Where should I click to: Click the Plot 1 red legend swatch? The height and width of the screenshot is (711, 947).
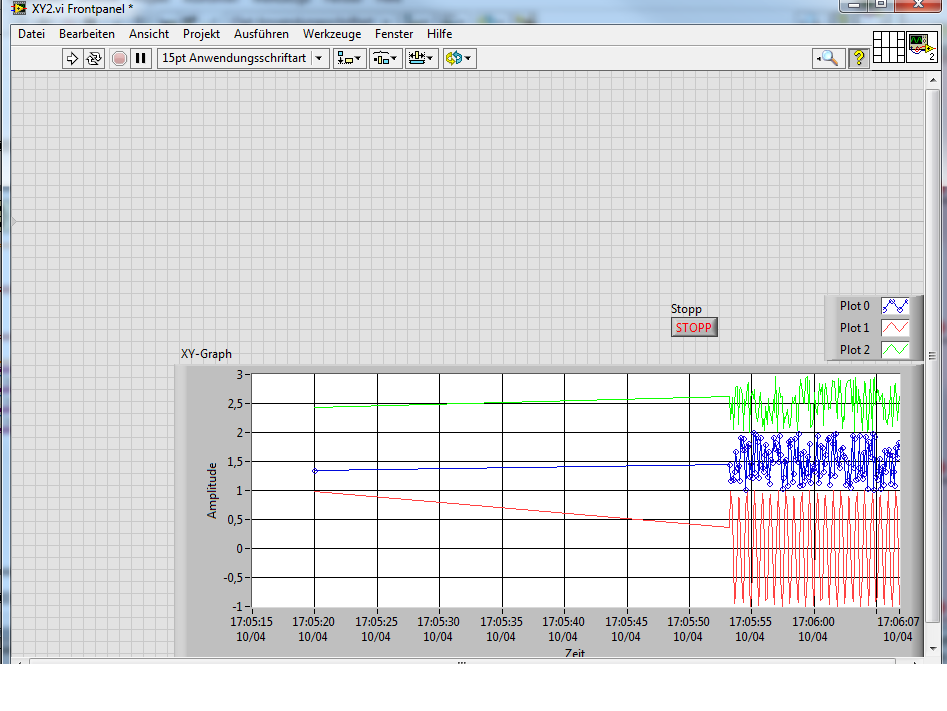pyautogui.click(x=895, y=328)
